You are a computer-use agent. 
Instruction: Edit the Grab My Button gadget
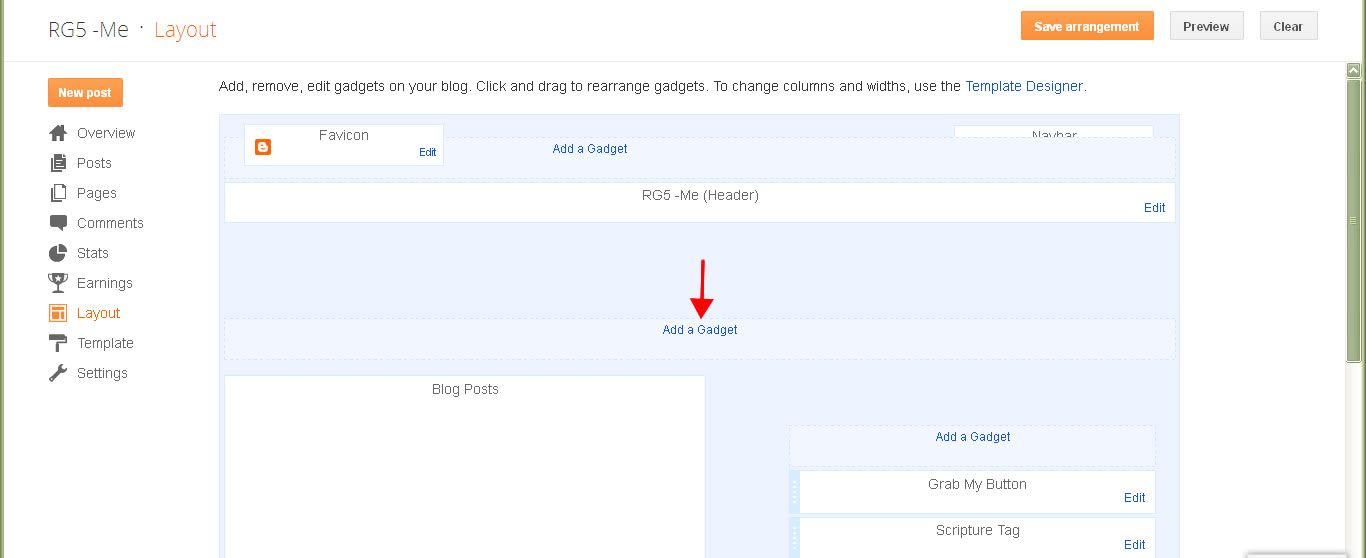1134,498
